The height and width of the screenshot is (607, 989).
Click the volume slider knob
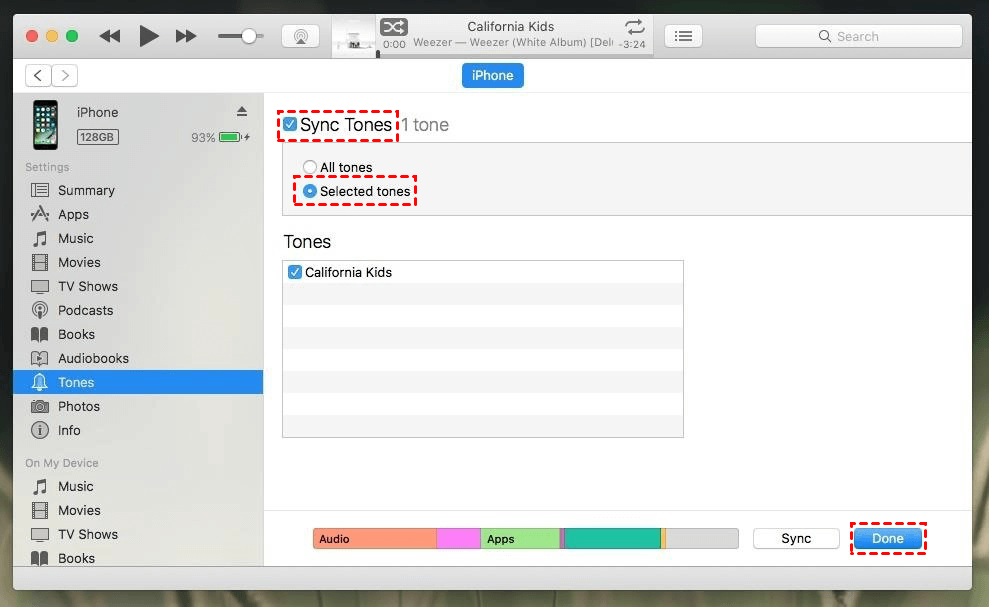point(248,36)
